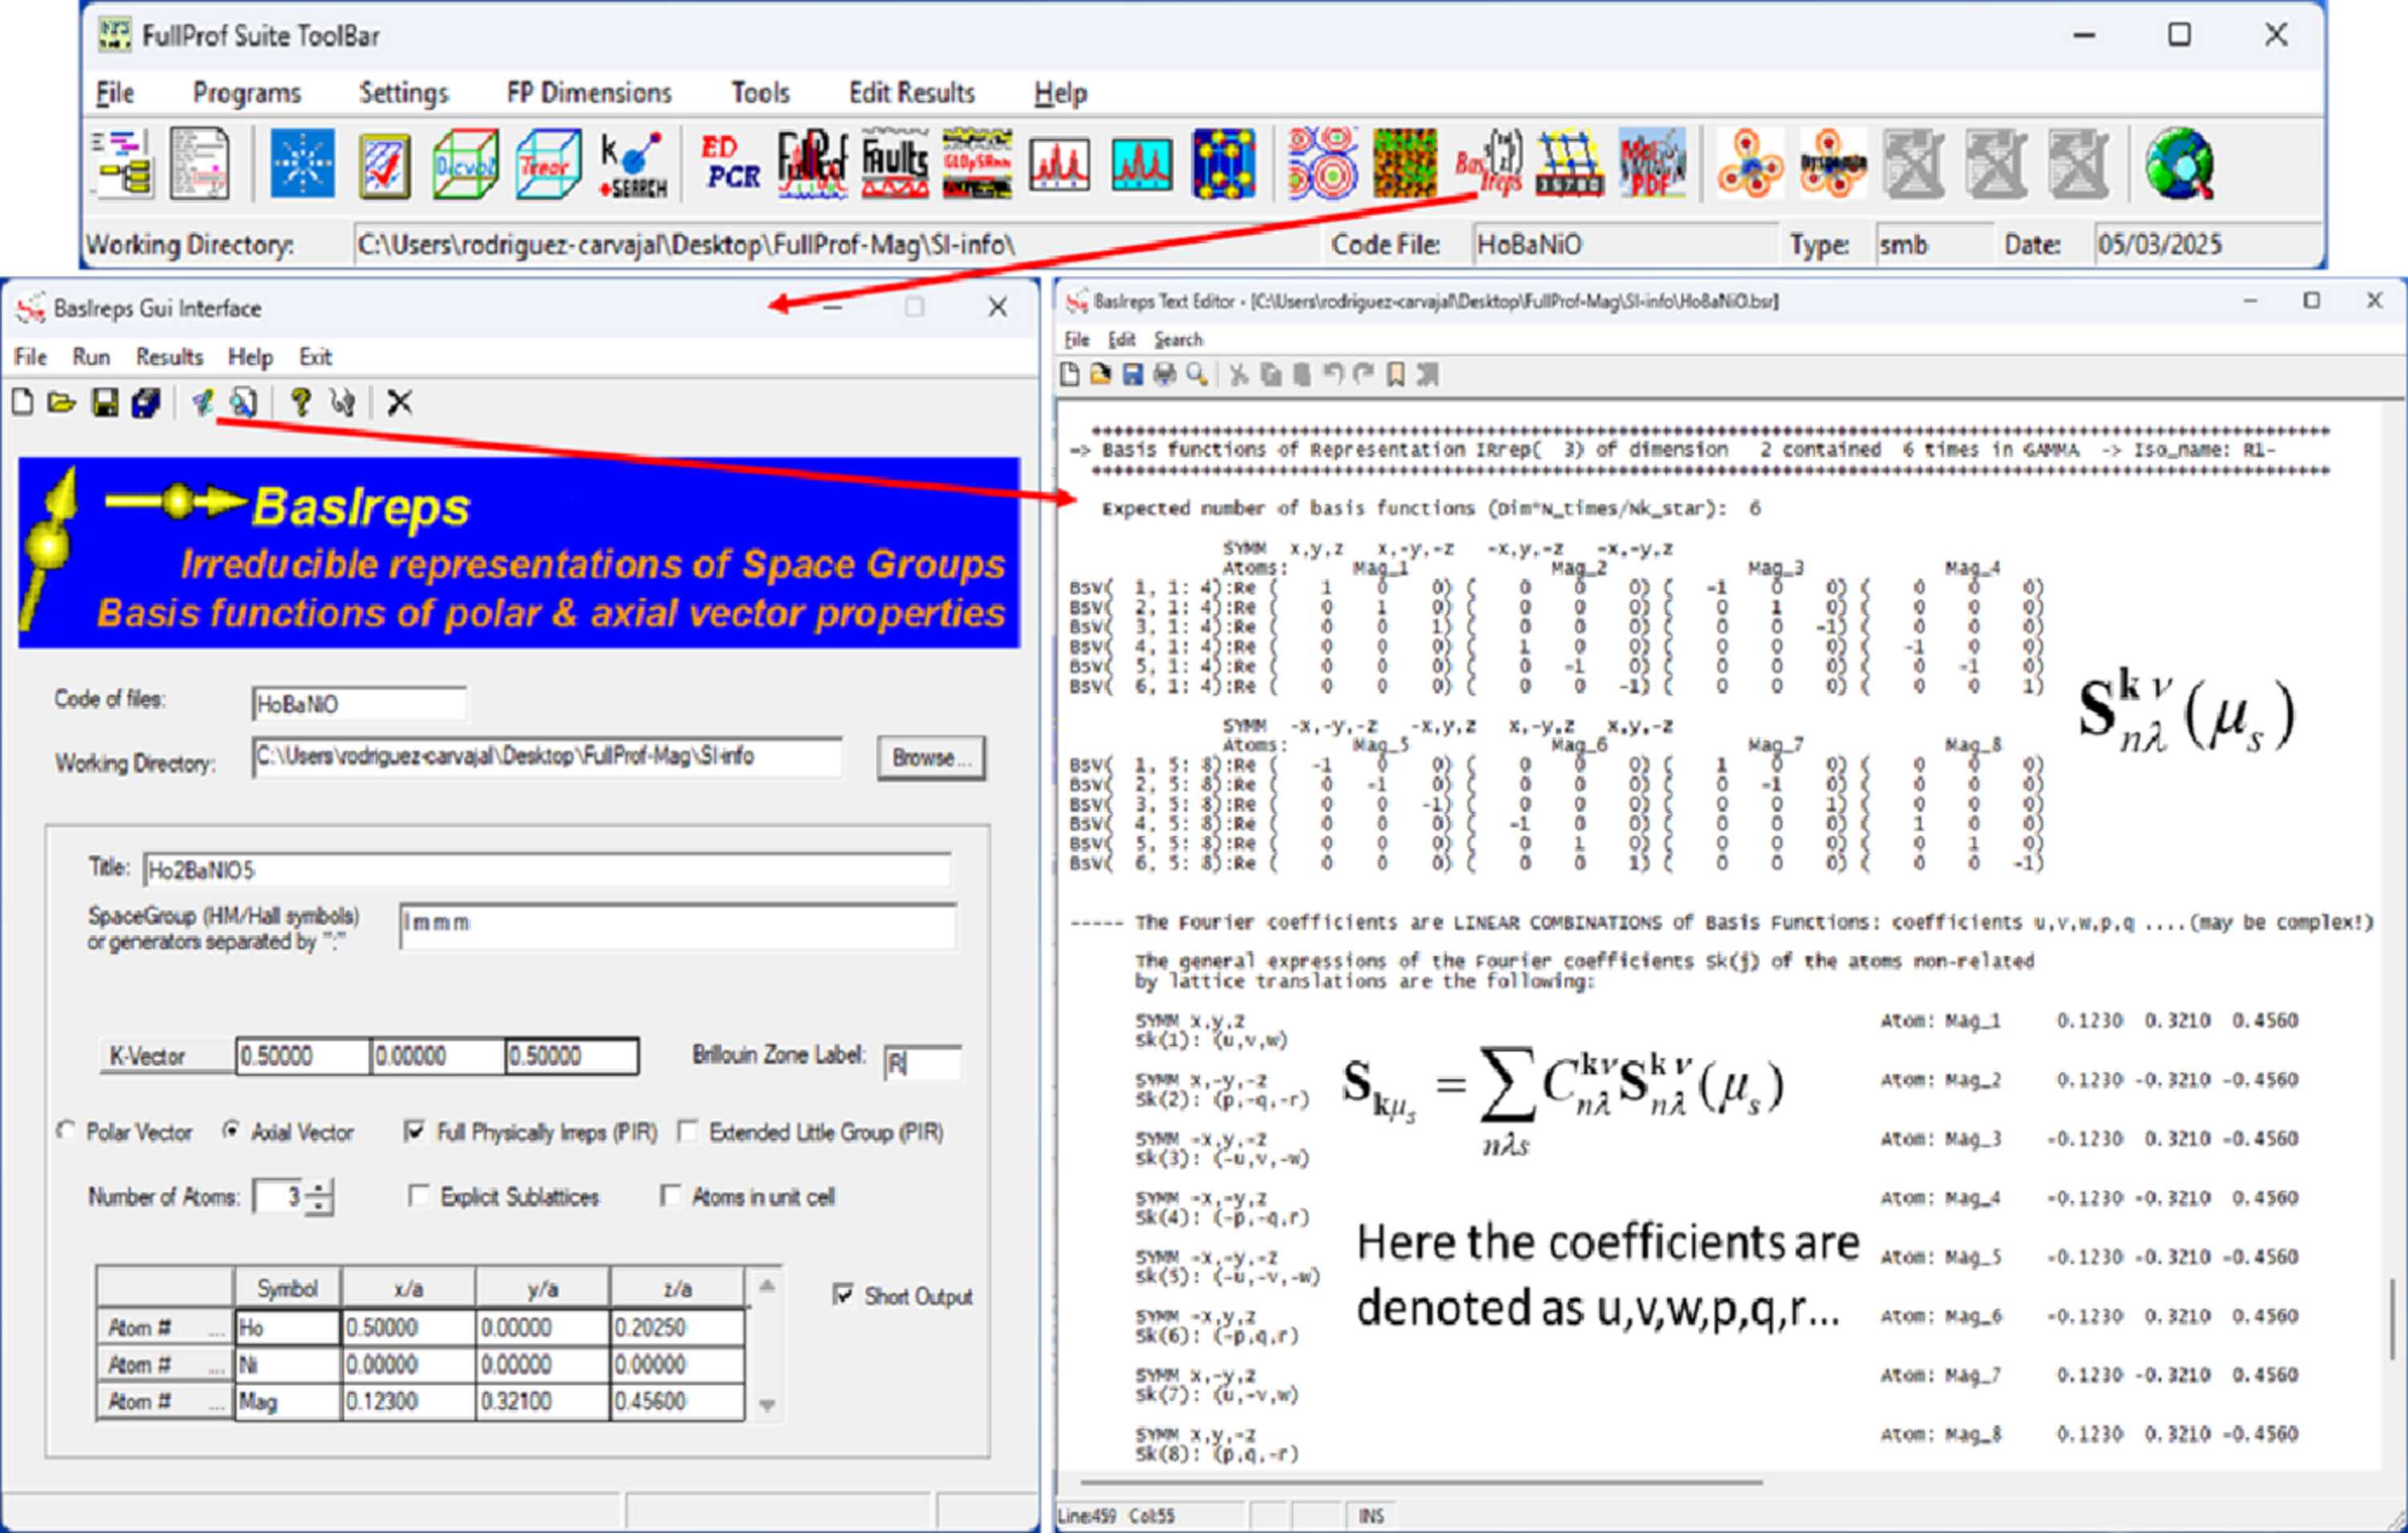Open the Search menu in Text Editor

pyautogui.click(x=1178, y=340)
